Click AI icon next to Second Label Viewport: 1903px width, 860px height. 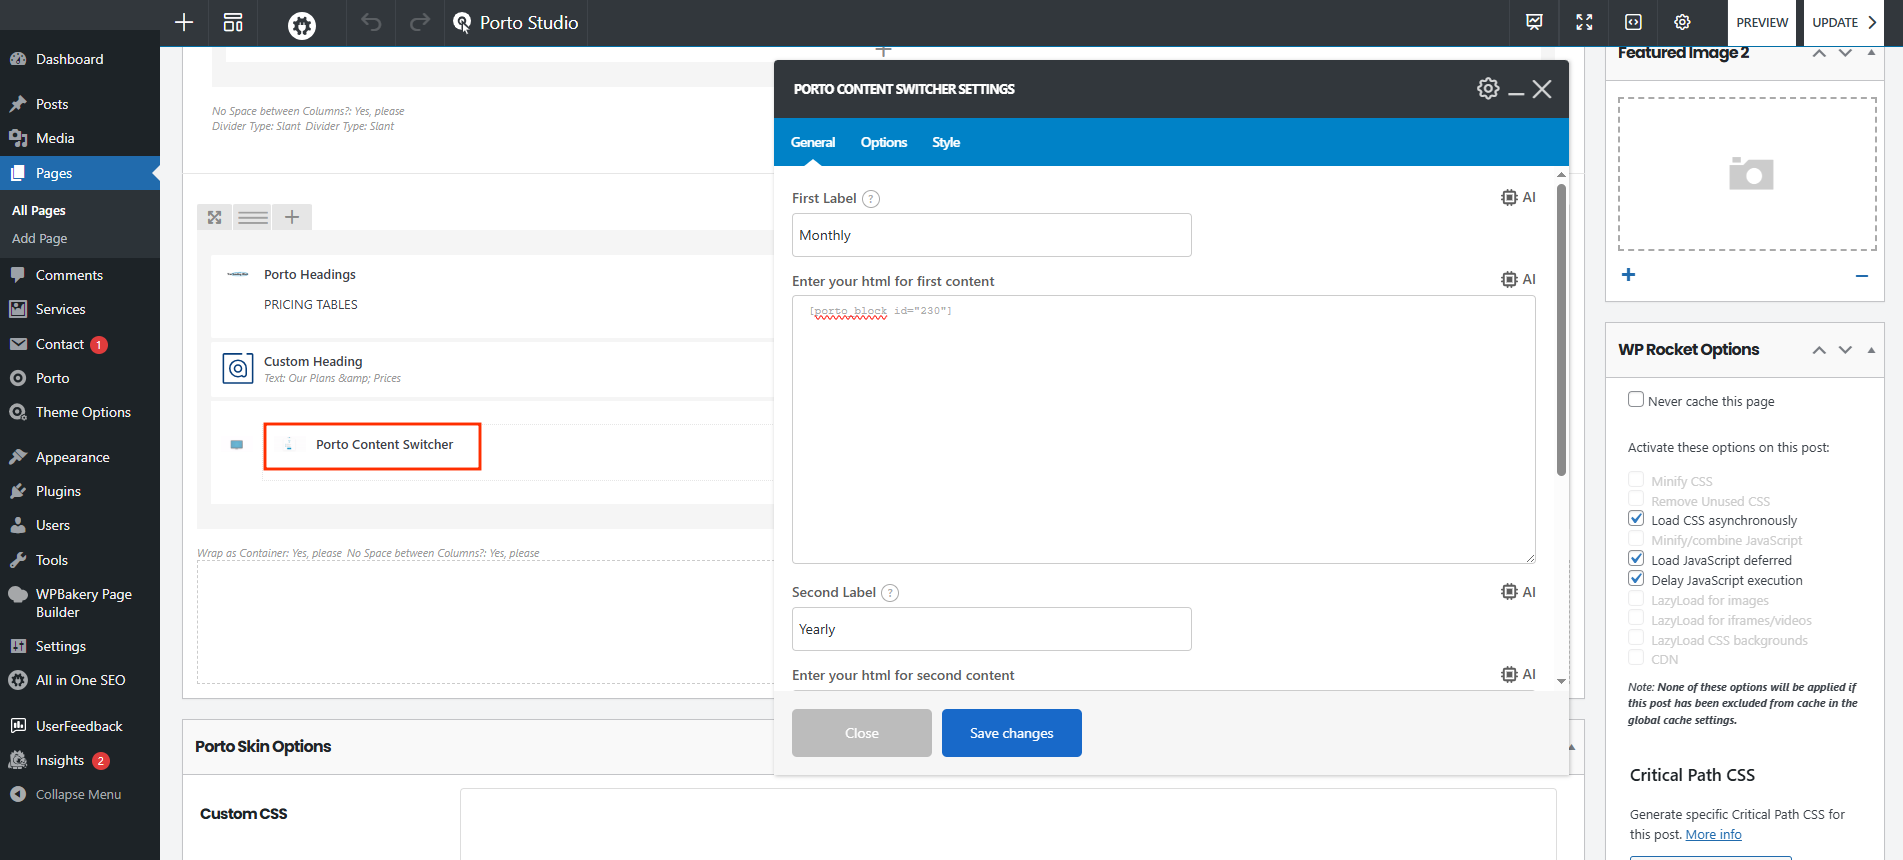[1518, 592]
